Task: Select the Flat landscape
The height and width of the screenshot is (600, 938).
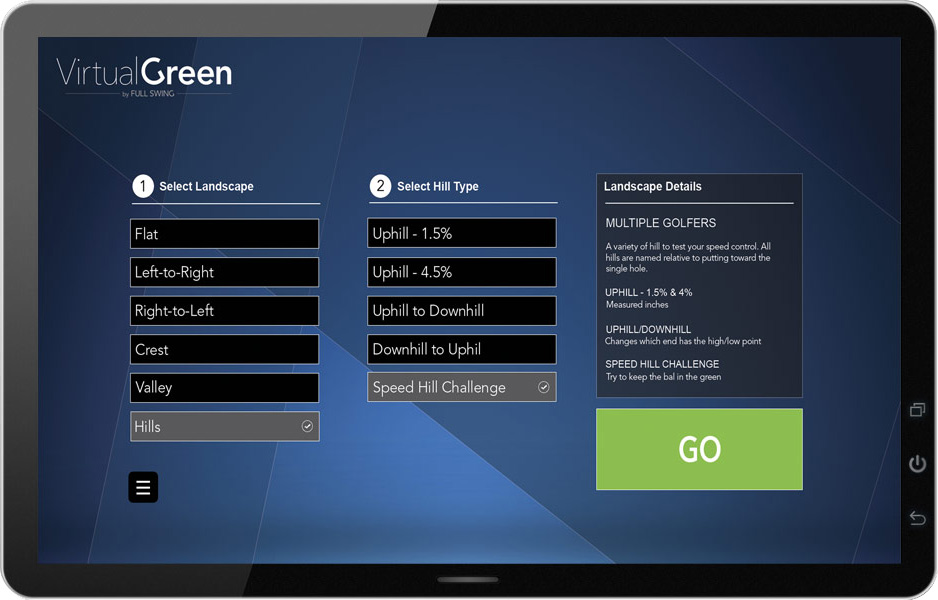Action: click(224, 233)
